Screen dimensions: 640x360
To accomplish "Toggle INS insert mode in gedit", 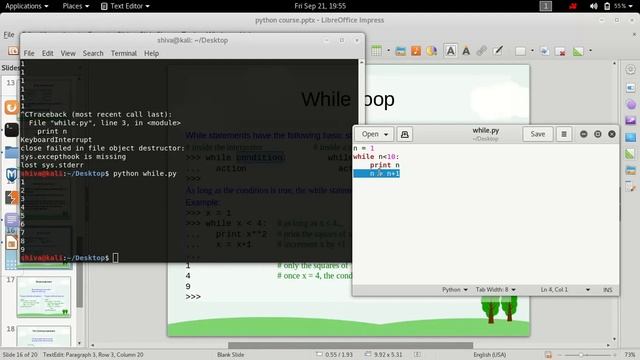I will coord(607,289).
